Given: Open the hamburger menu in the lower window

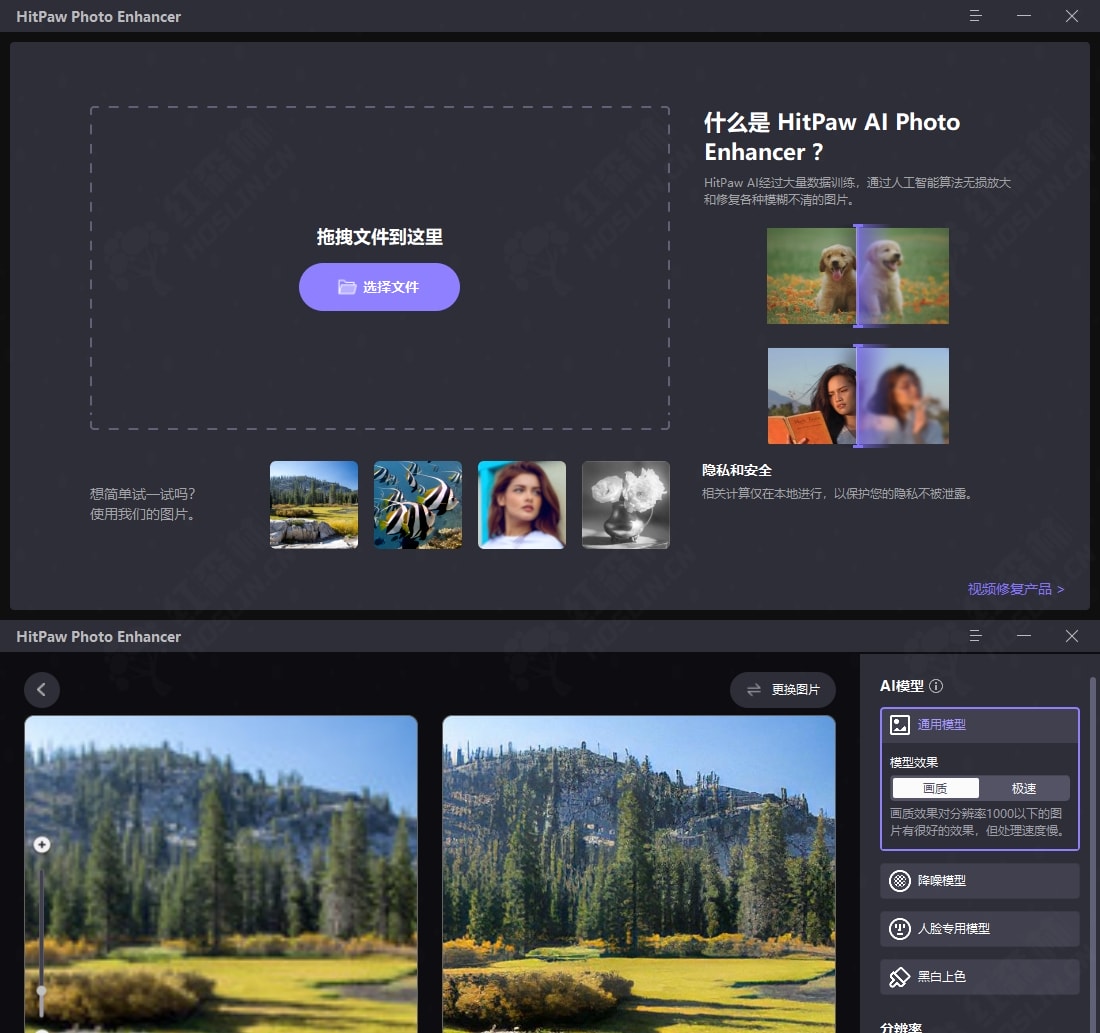Looking at the screenshot, I should [975, 636].
